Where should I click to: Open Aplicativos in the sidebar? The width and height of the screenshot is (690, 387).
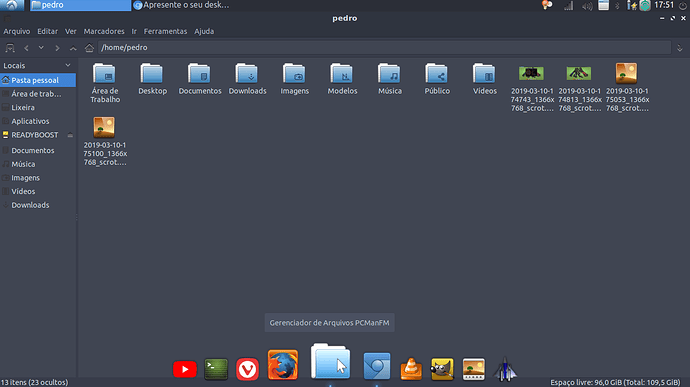tap(38, 121)
